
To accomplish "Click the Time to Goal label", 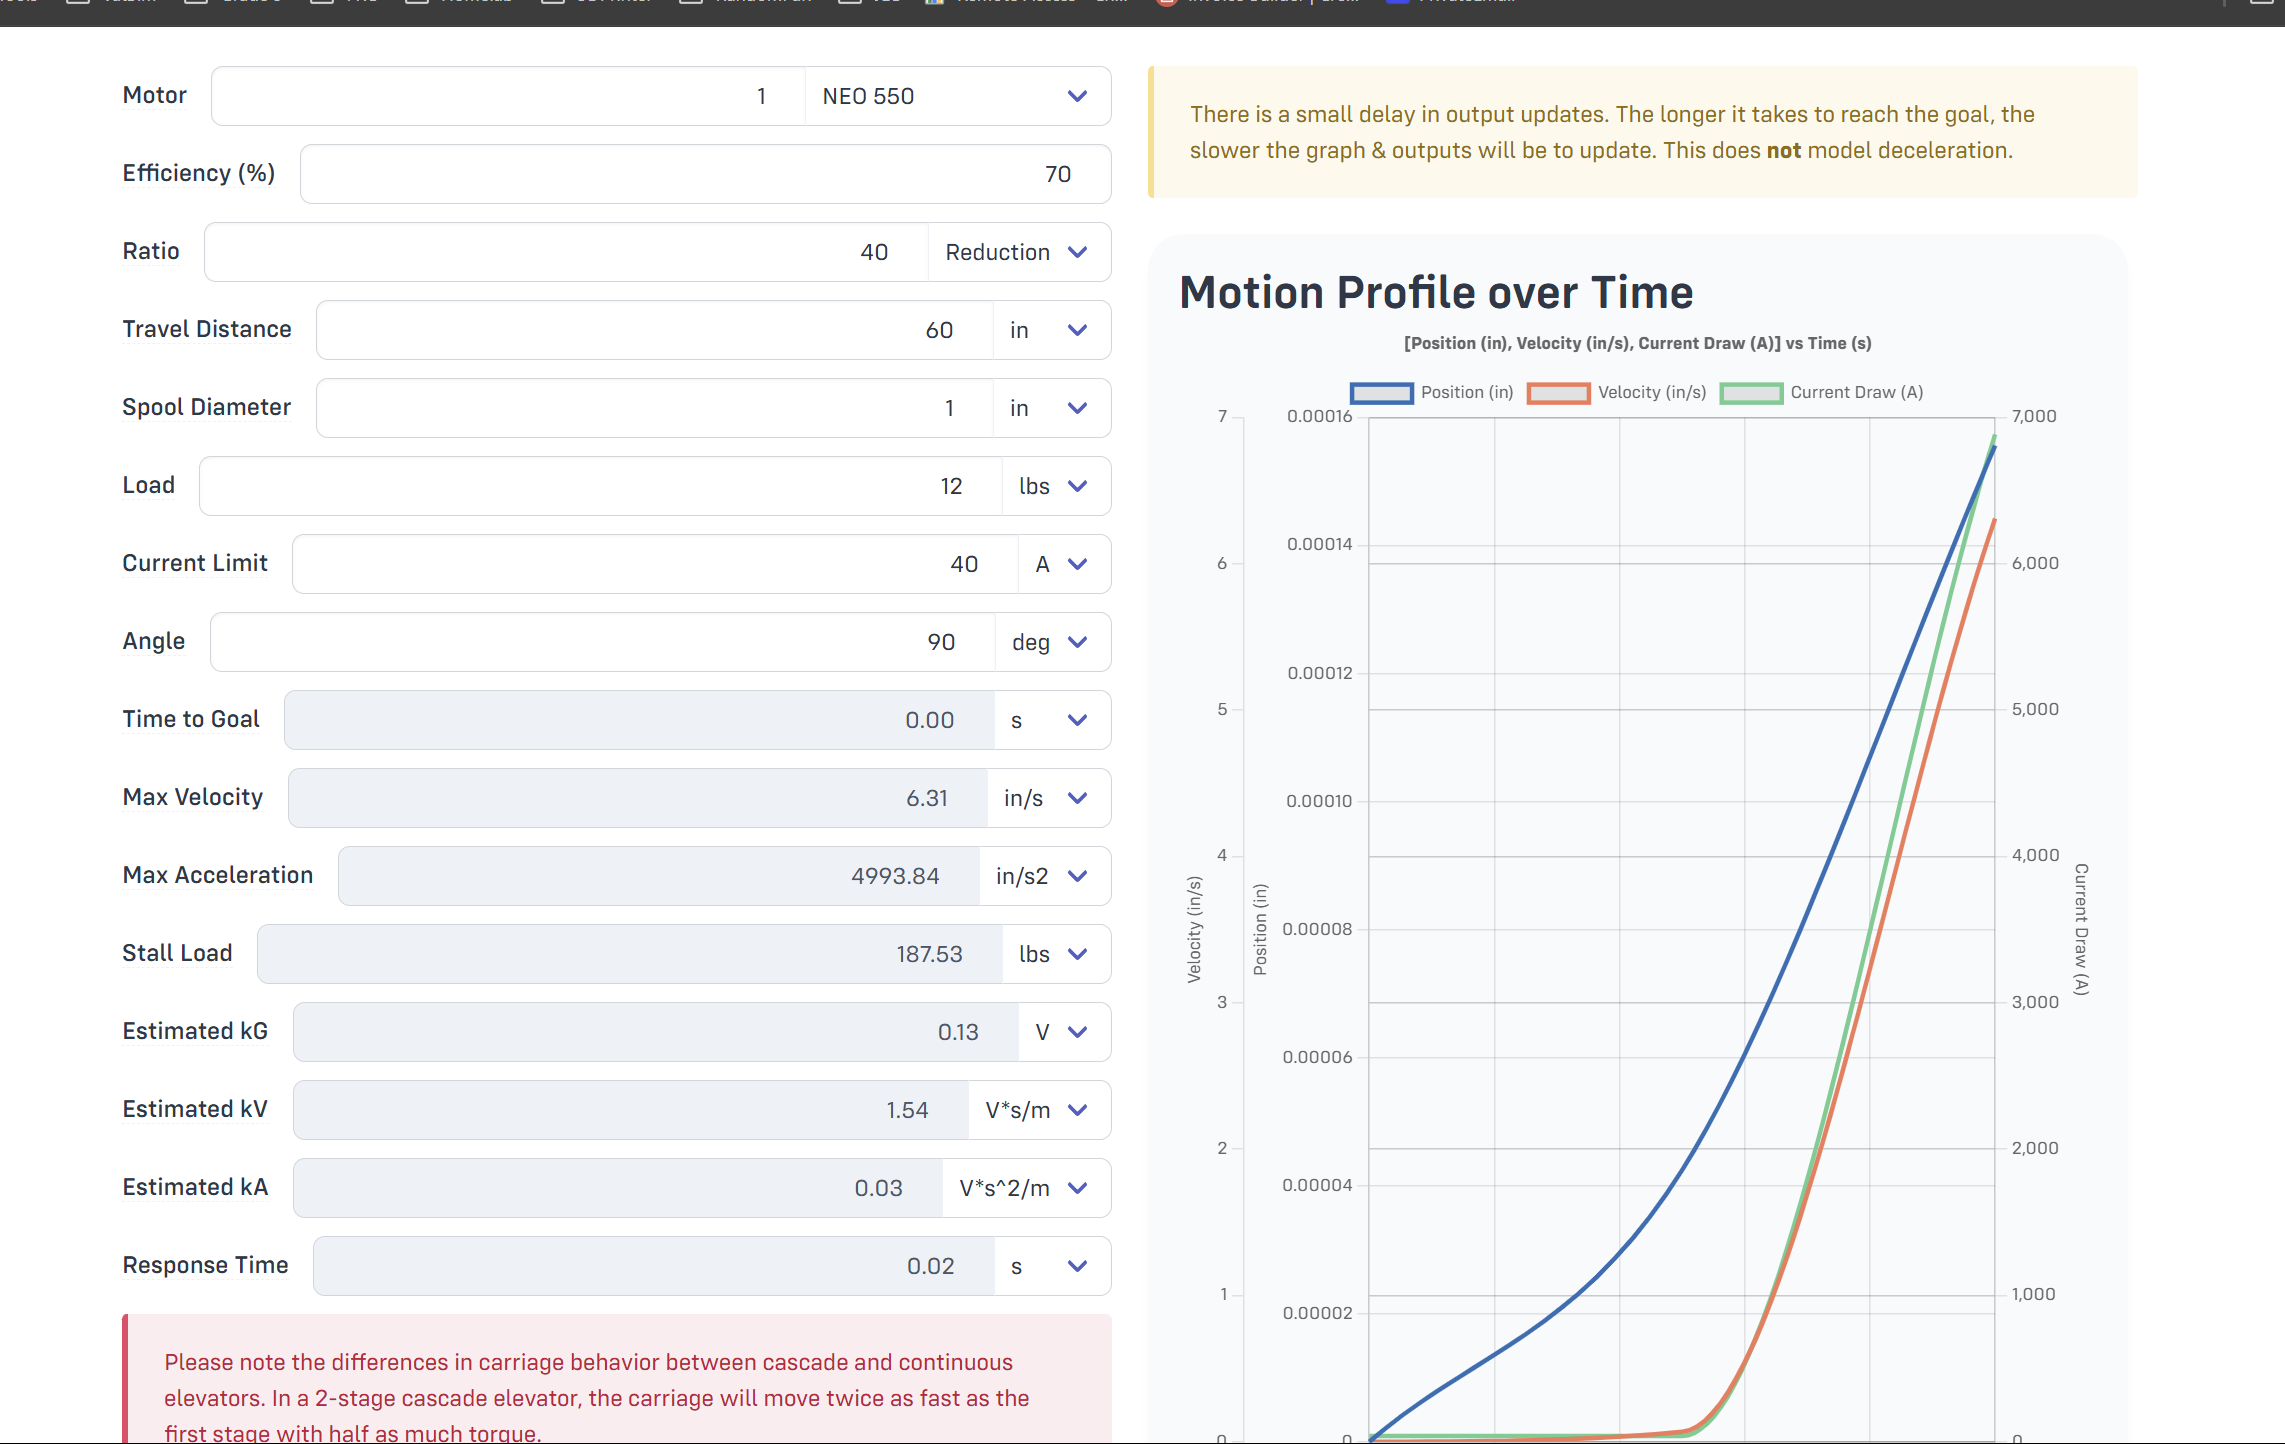I will 190,719.
